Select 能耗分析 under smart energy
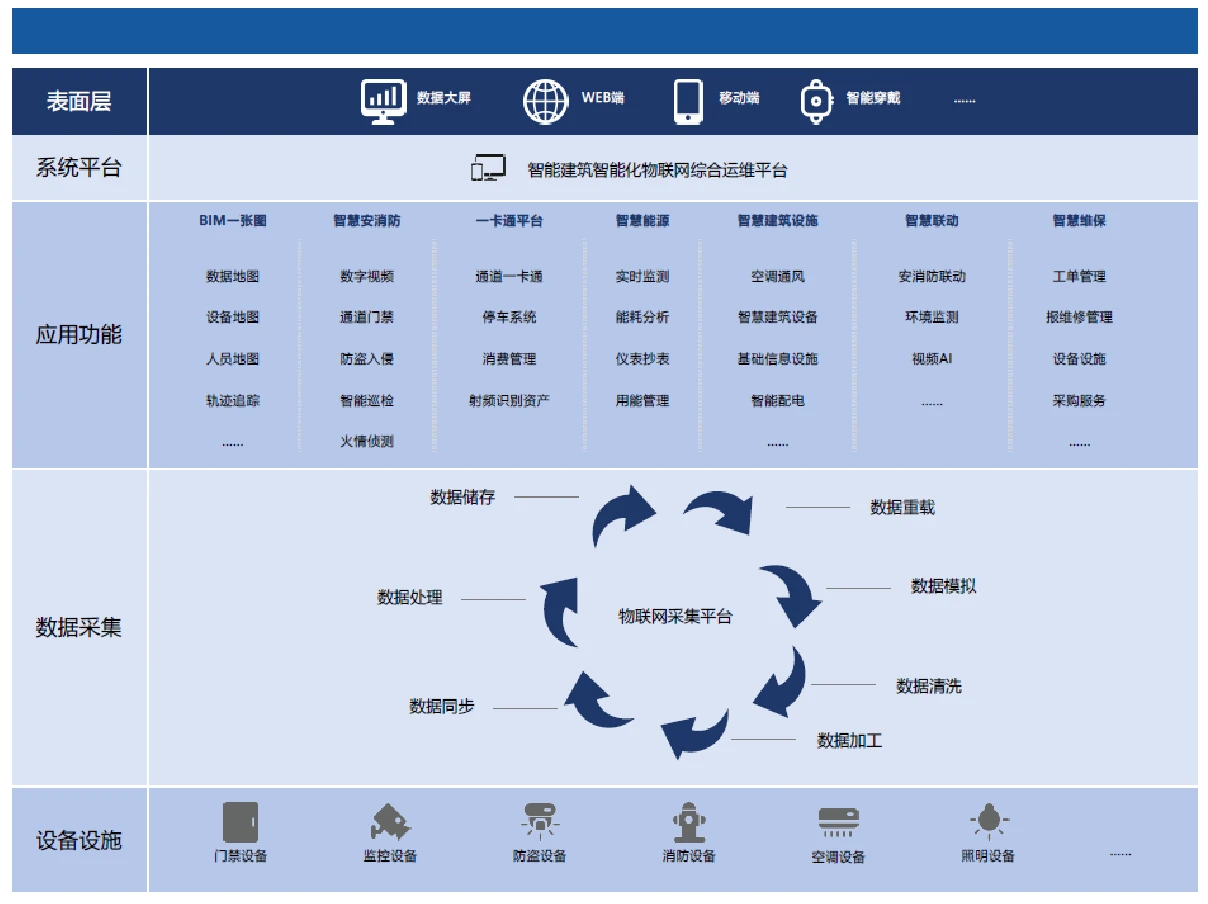This screenshot has height=904, width=1208. (x=642, y=317)
